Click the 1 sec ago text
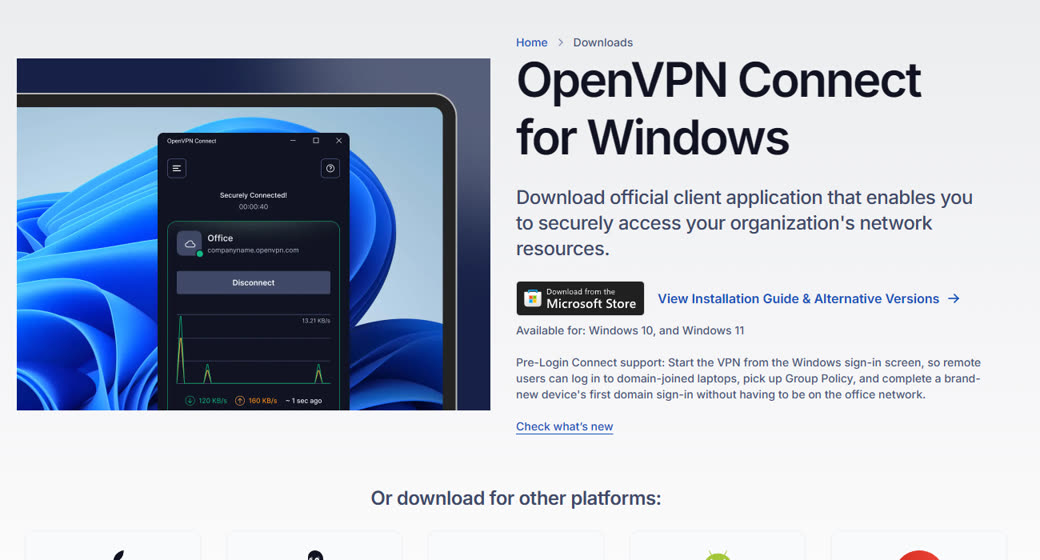This screenshot has height=560, width=1040. pyautogui.click(x=306, y=401)
